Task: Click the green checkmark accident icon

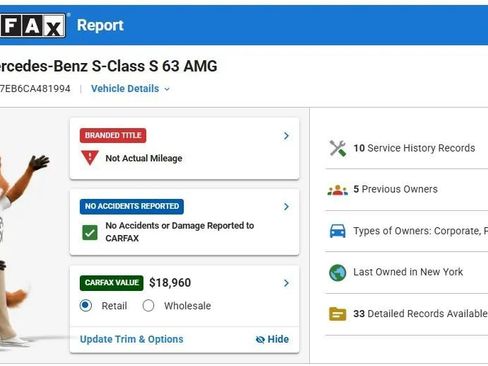Action: (90, 232)
